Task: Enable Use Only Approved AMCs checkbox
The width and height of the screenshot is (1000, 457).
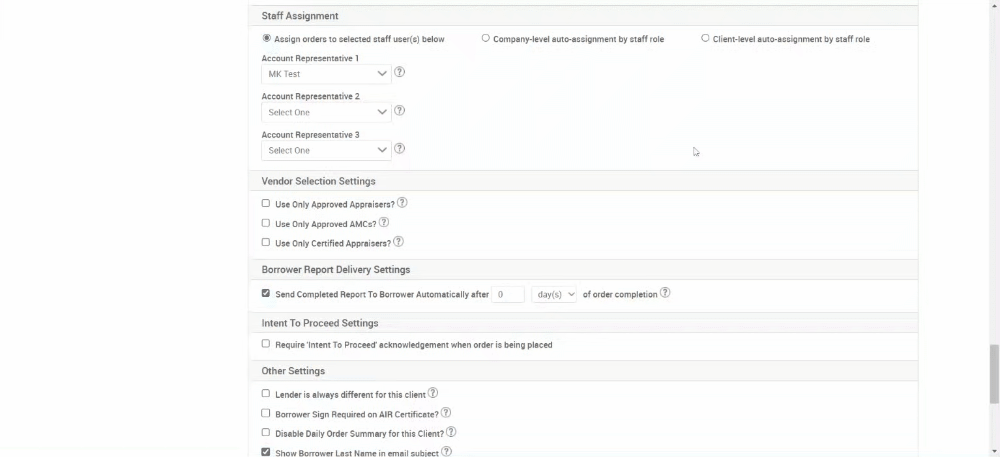Action: pos(265,223)
